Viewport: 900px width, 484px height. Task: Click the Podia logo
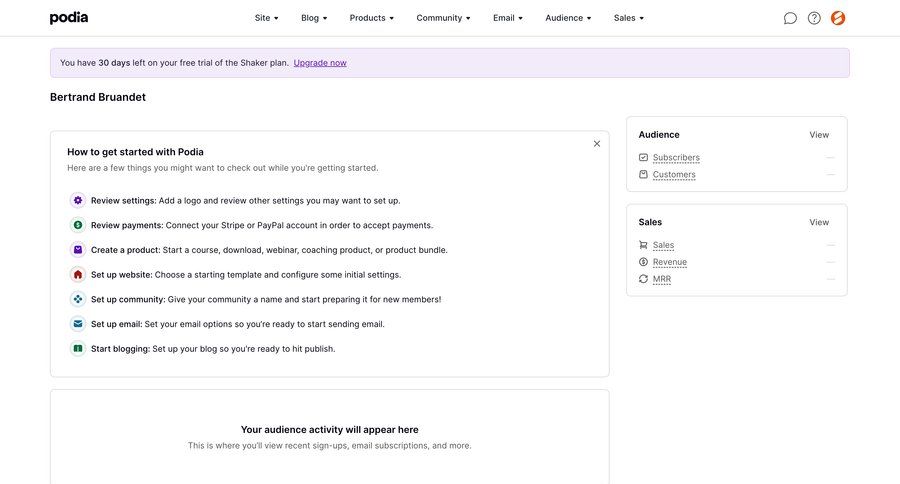pos(69,18)
